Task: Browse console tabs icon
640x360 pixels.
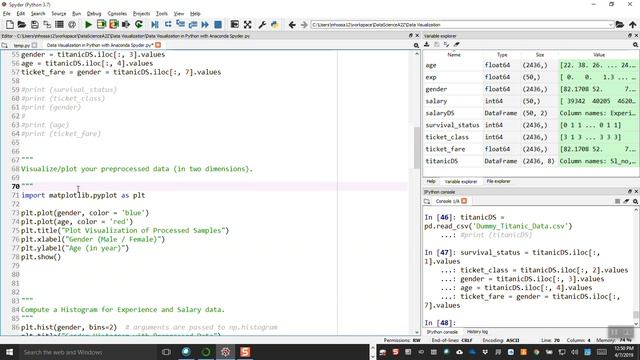Action: click(x=427, y=201)
